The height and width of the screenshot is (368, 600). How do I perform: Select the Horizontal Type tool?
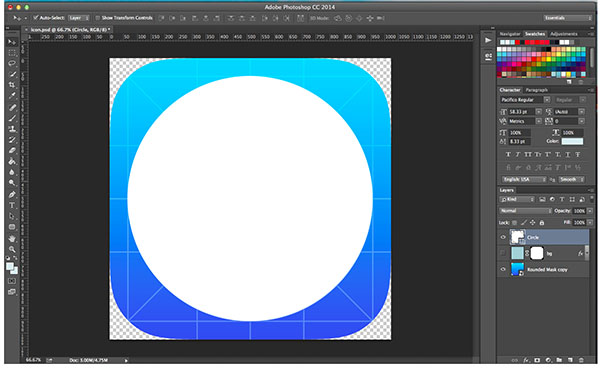coord(12,205)
